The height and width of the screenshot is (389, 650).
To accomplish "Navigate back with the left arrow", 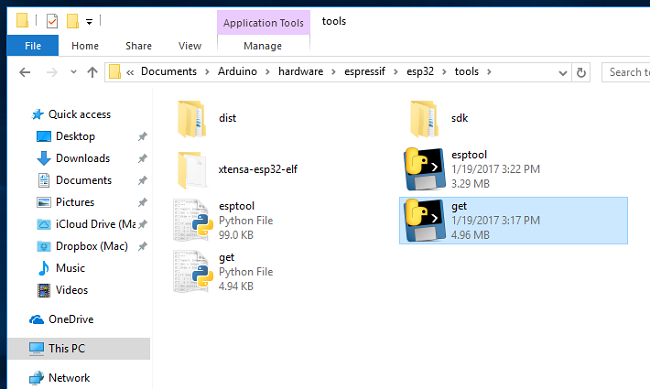I will click(25, 73).
